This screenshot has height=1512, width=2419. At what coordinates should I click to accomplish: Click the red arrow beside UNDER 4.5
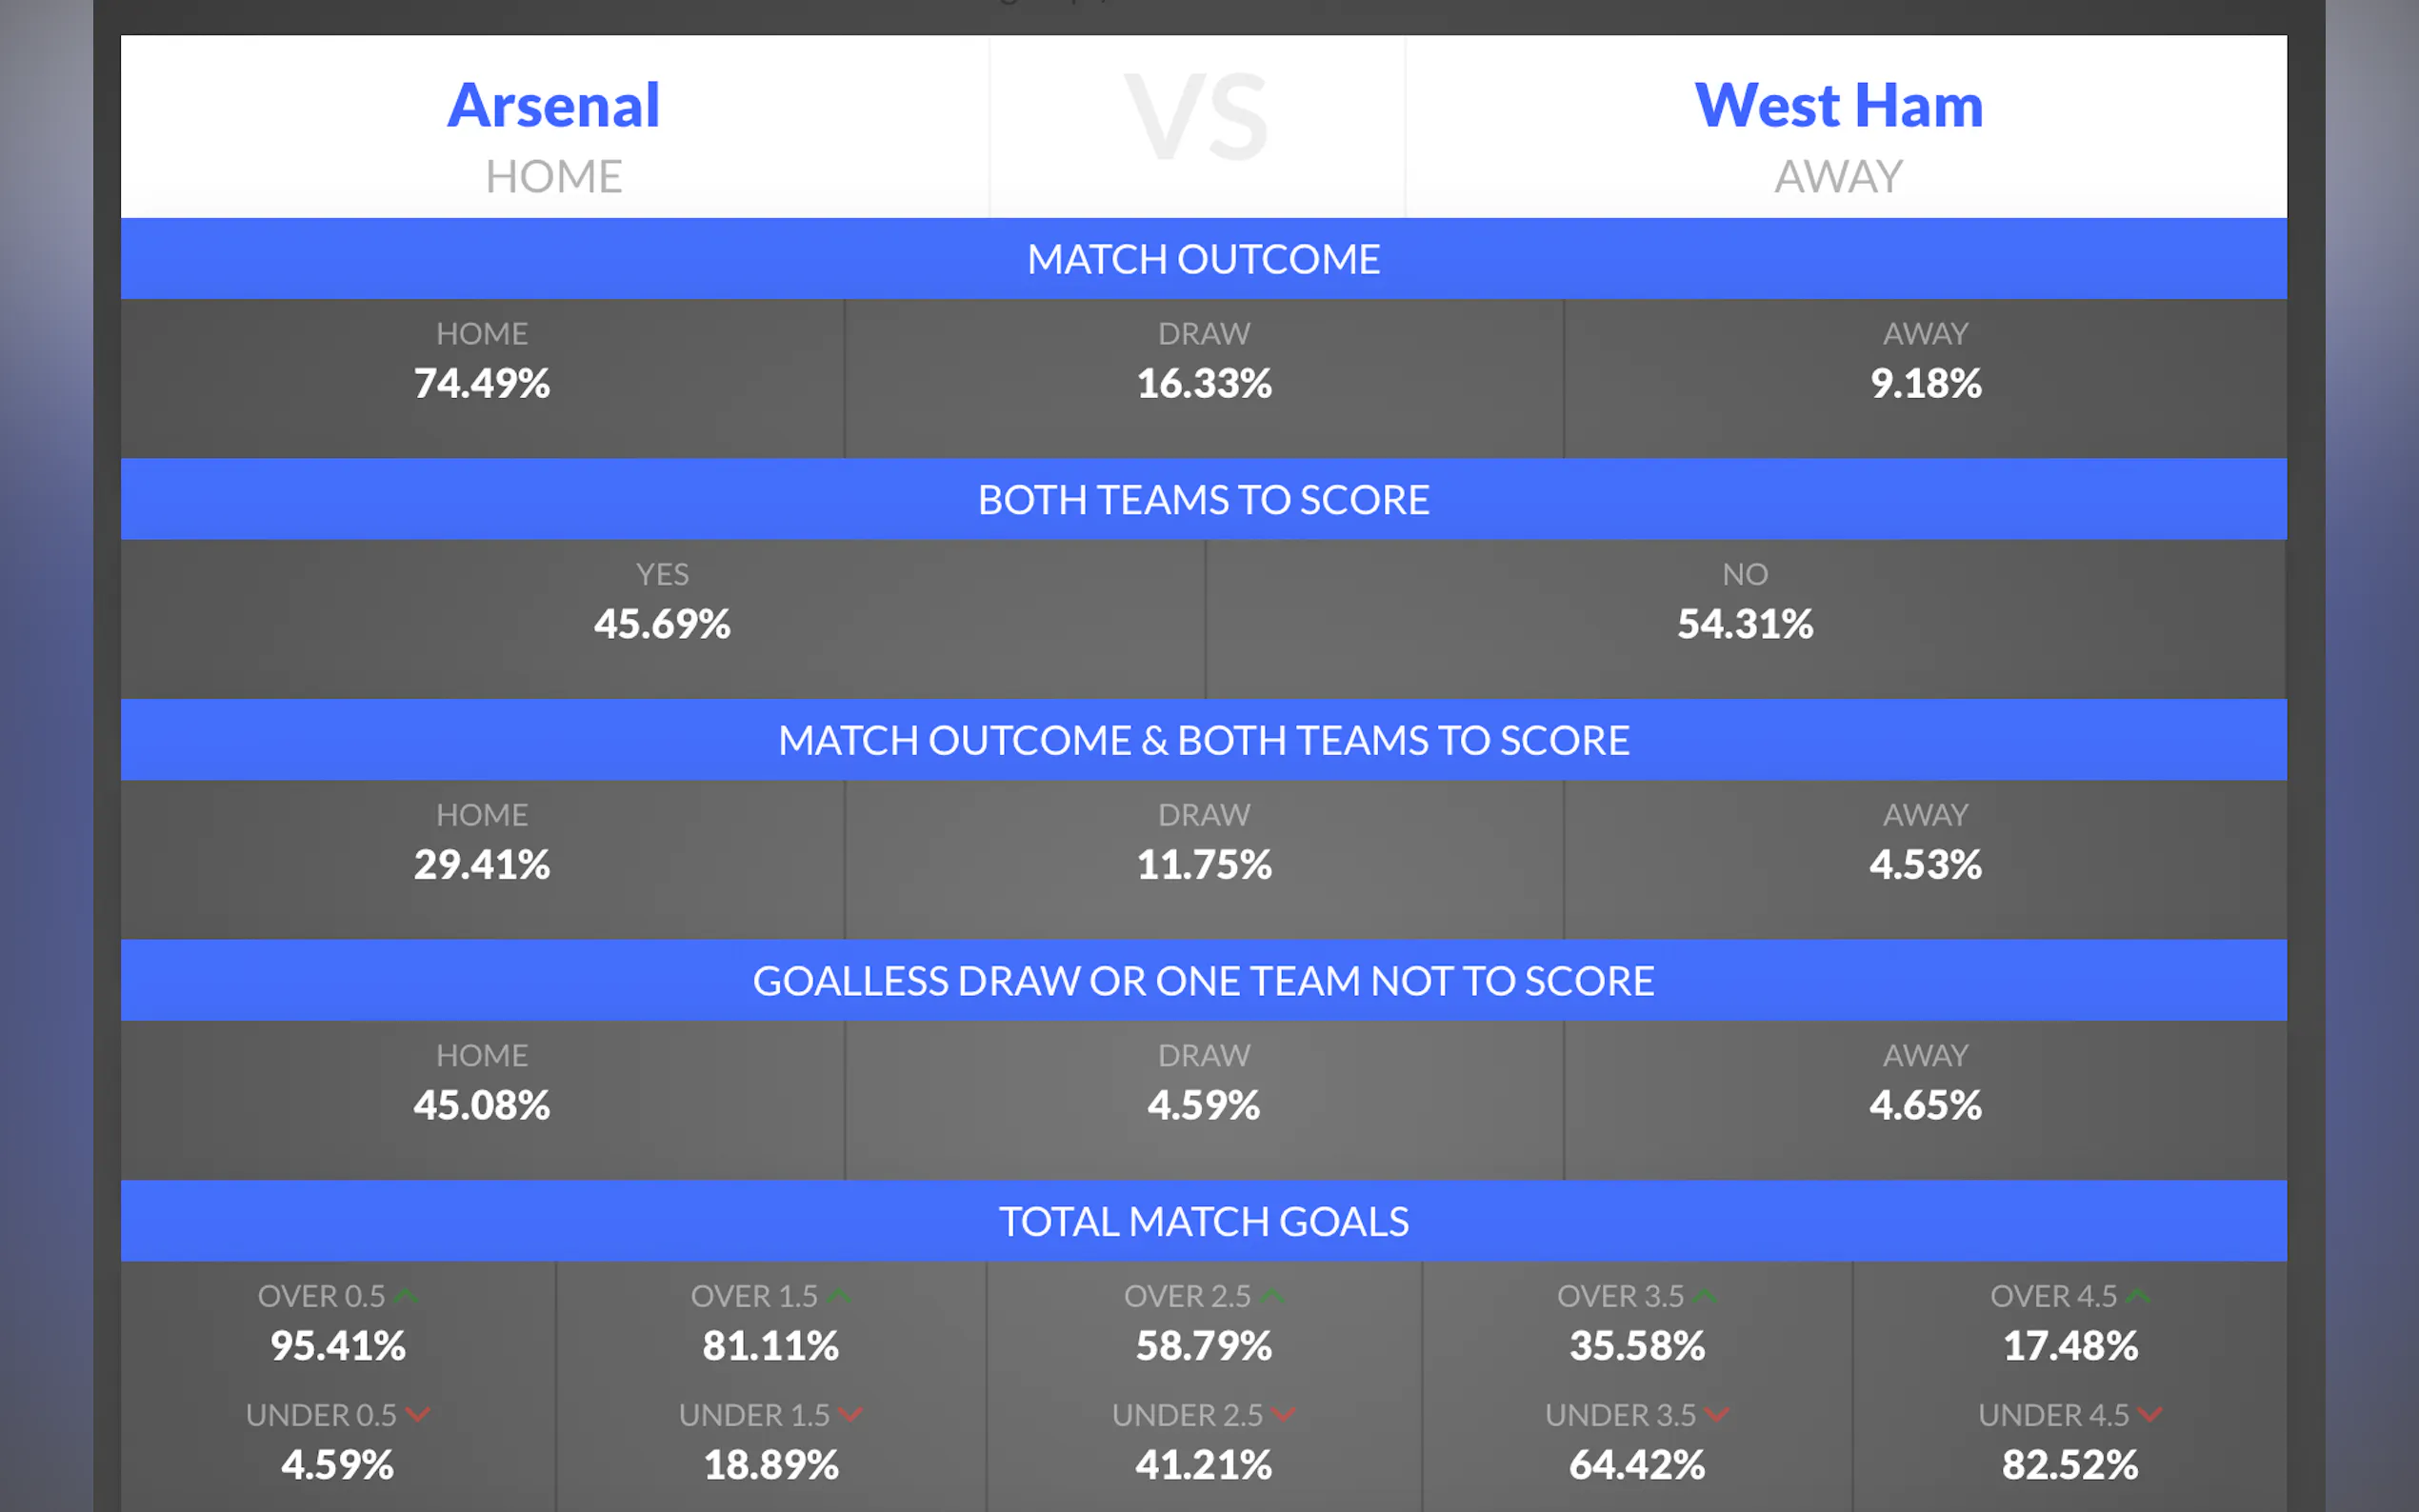2150,1415
